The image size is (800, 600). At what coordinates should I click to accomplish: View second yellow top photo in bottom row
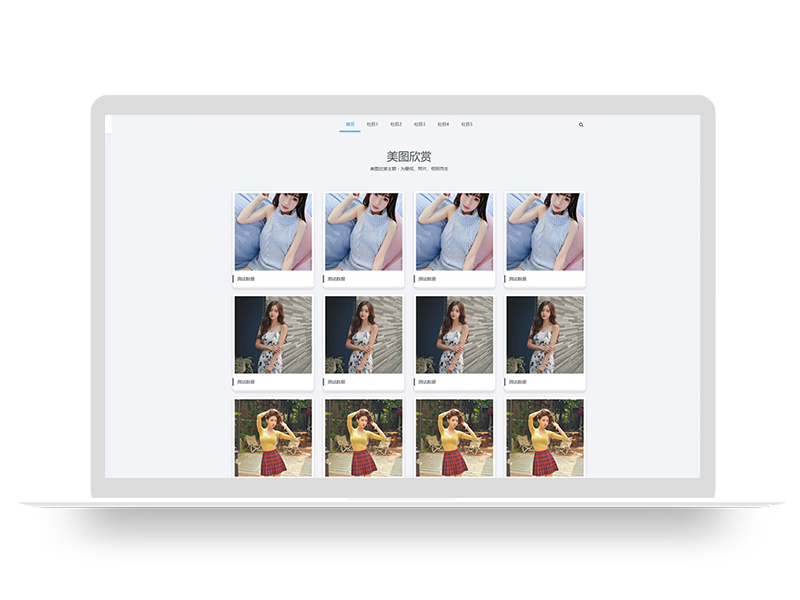(364, 438)
